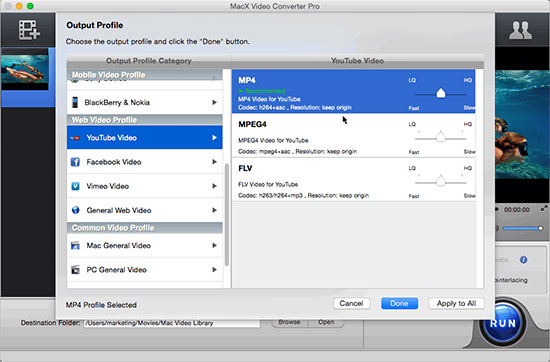
Task: Click the Apply to All button
Action: click(456, 303)
